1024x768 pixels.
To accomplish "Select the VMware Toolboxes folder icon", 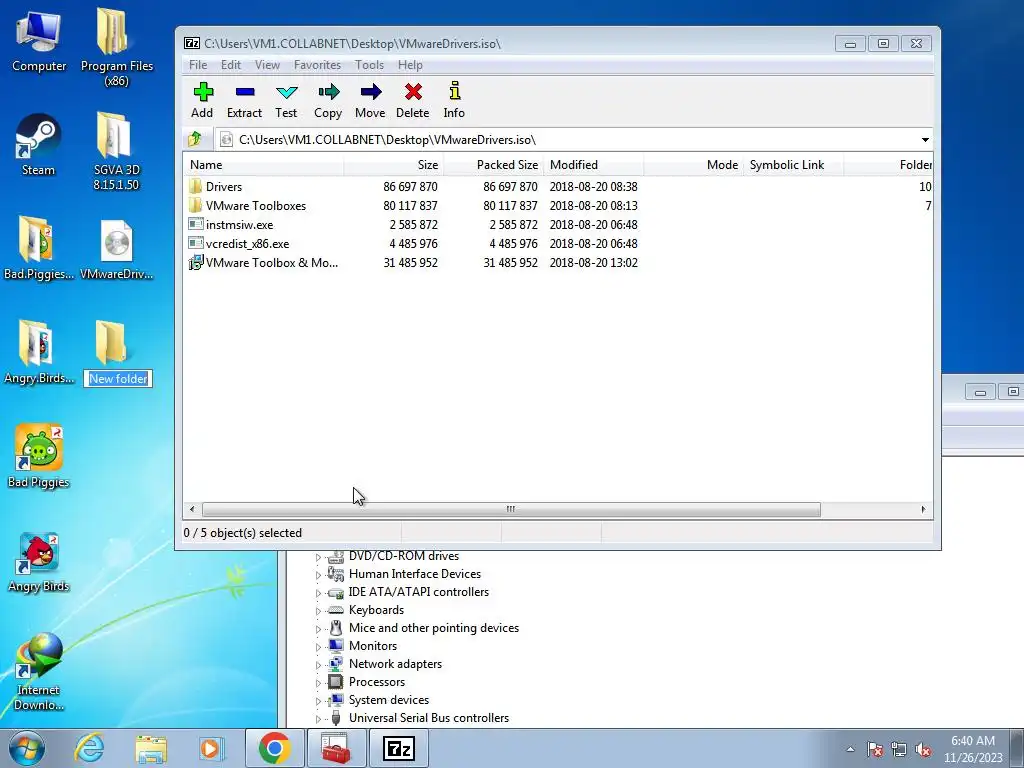I will [x=195, y=205].
